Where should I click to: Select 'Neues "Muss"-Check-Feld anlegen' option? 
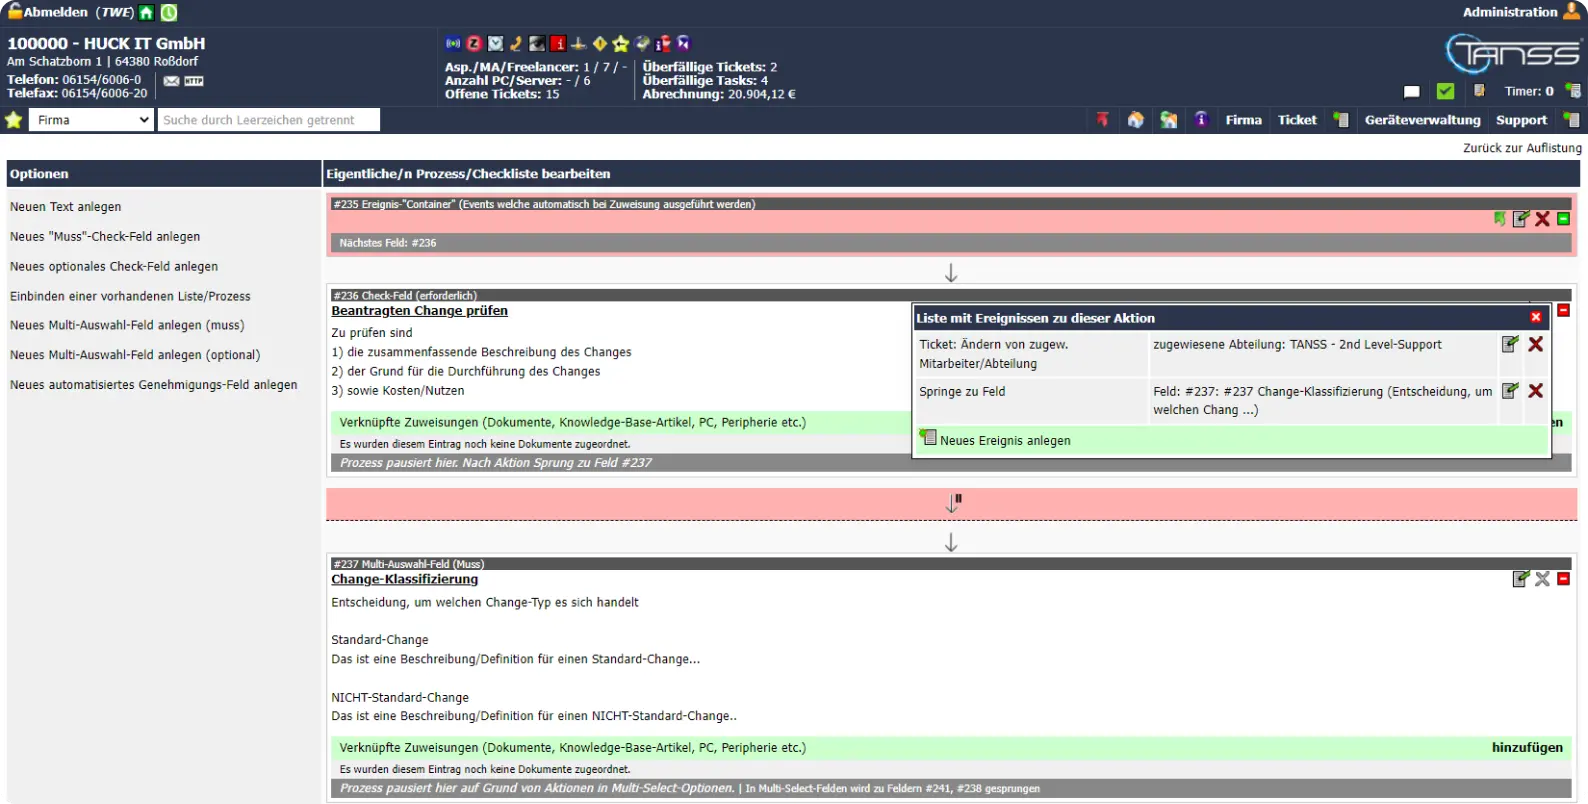(x=105, y=237)
